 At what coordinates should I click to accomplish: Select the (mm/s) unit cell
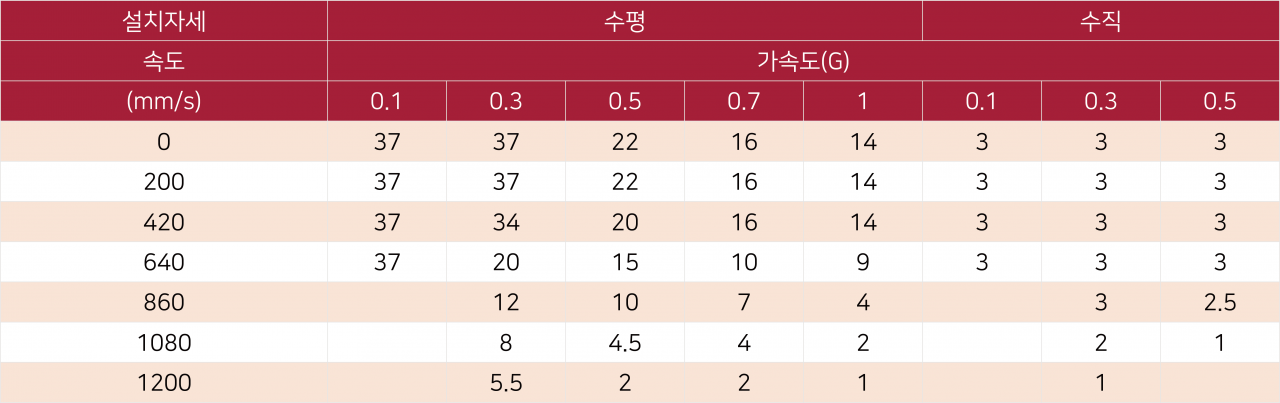163,101
